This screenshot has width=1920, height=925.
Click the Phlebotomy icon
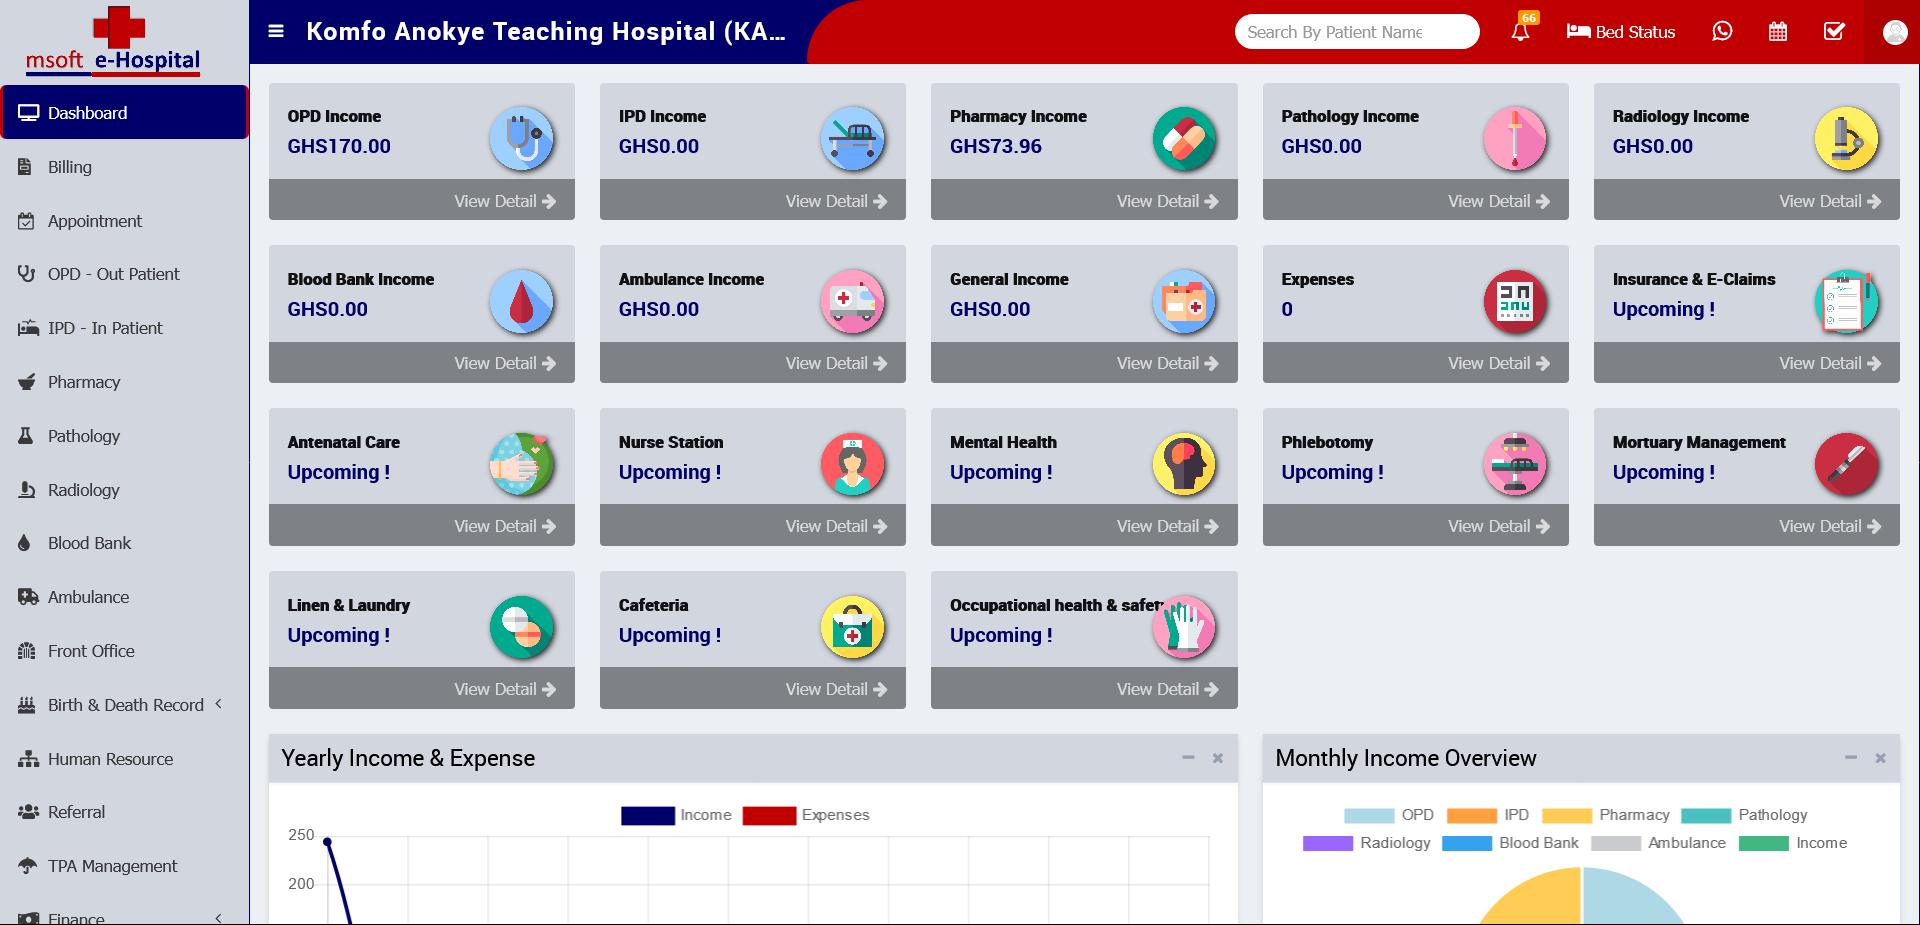[1515, 464]
